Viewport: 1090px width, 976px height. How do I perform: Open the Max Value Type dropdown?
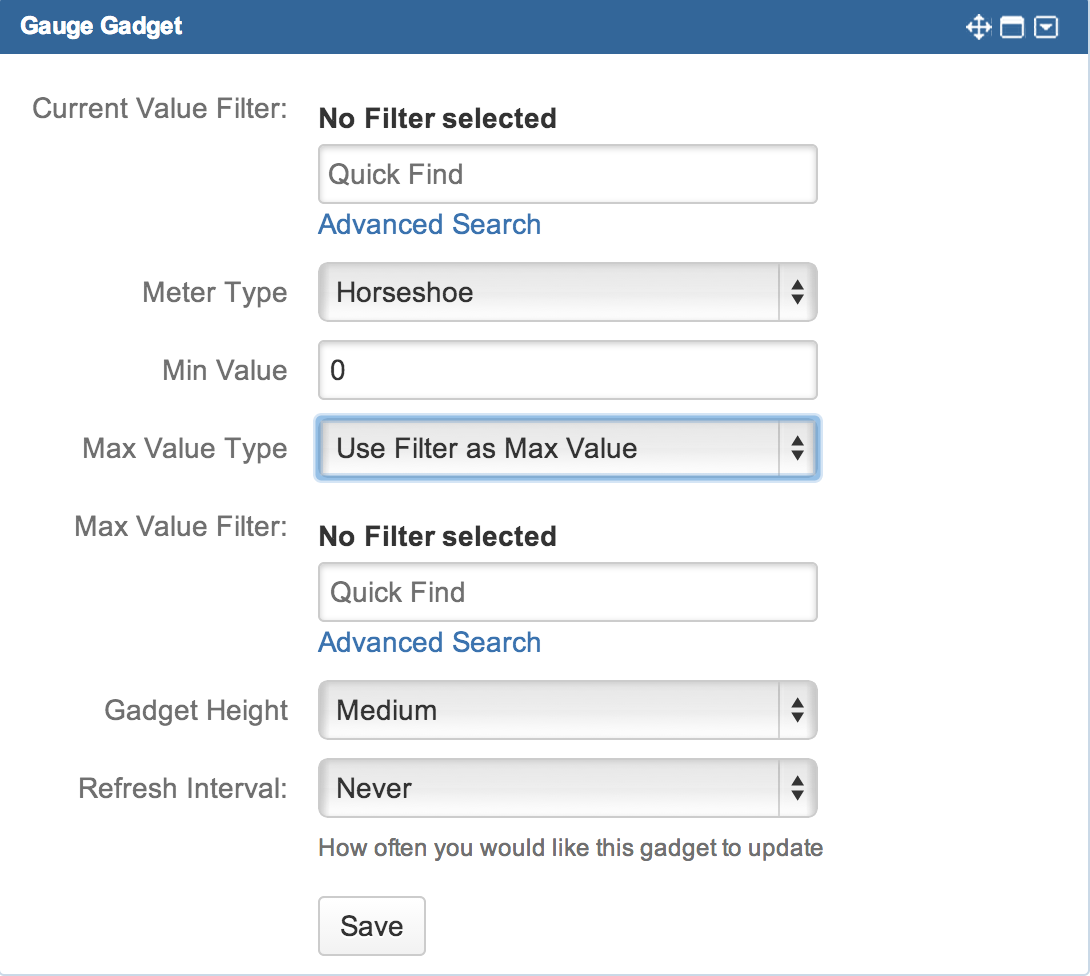tap(560, 448)
